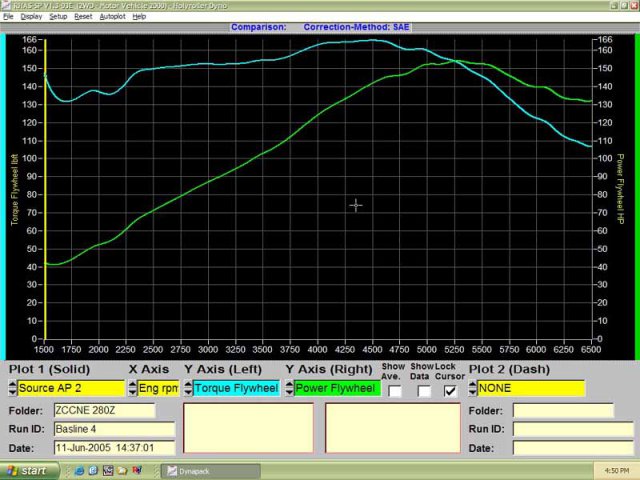Click the Windows Start button

27,470
